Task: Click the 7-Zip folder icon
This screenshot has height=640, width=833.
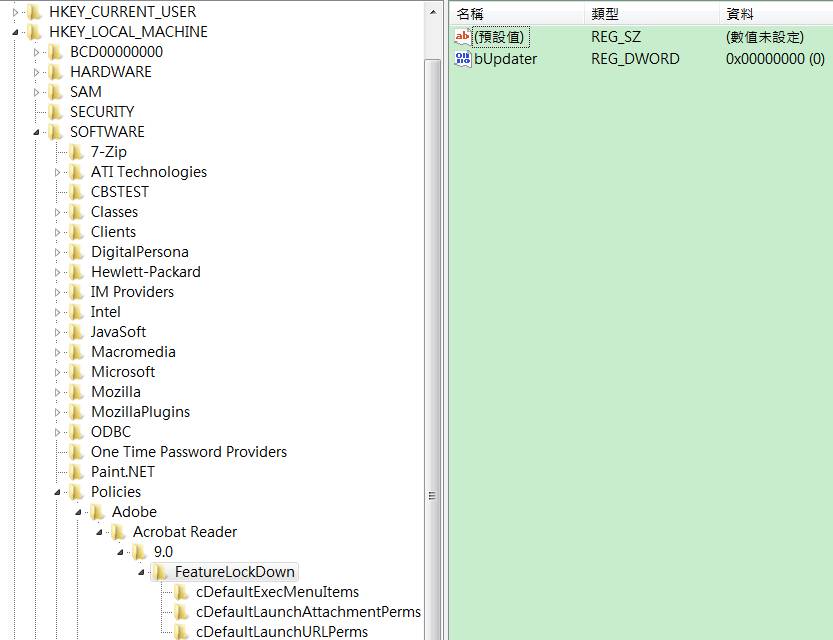Action: 76,151
